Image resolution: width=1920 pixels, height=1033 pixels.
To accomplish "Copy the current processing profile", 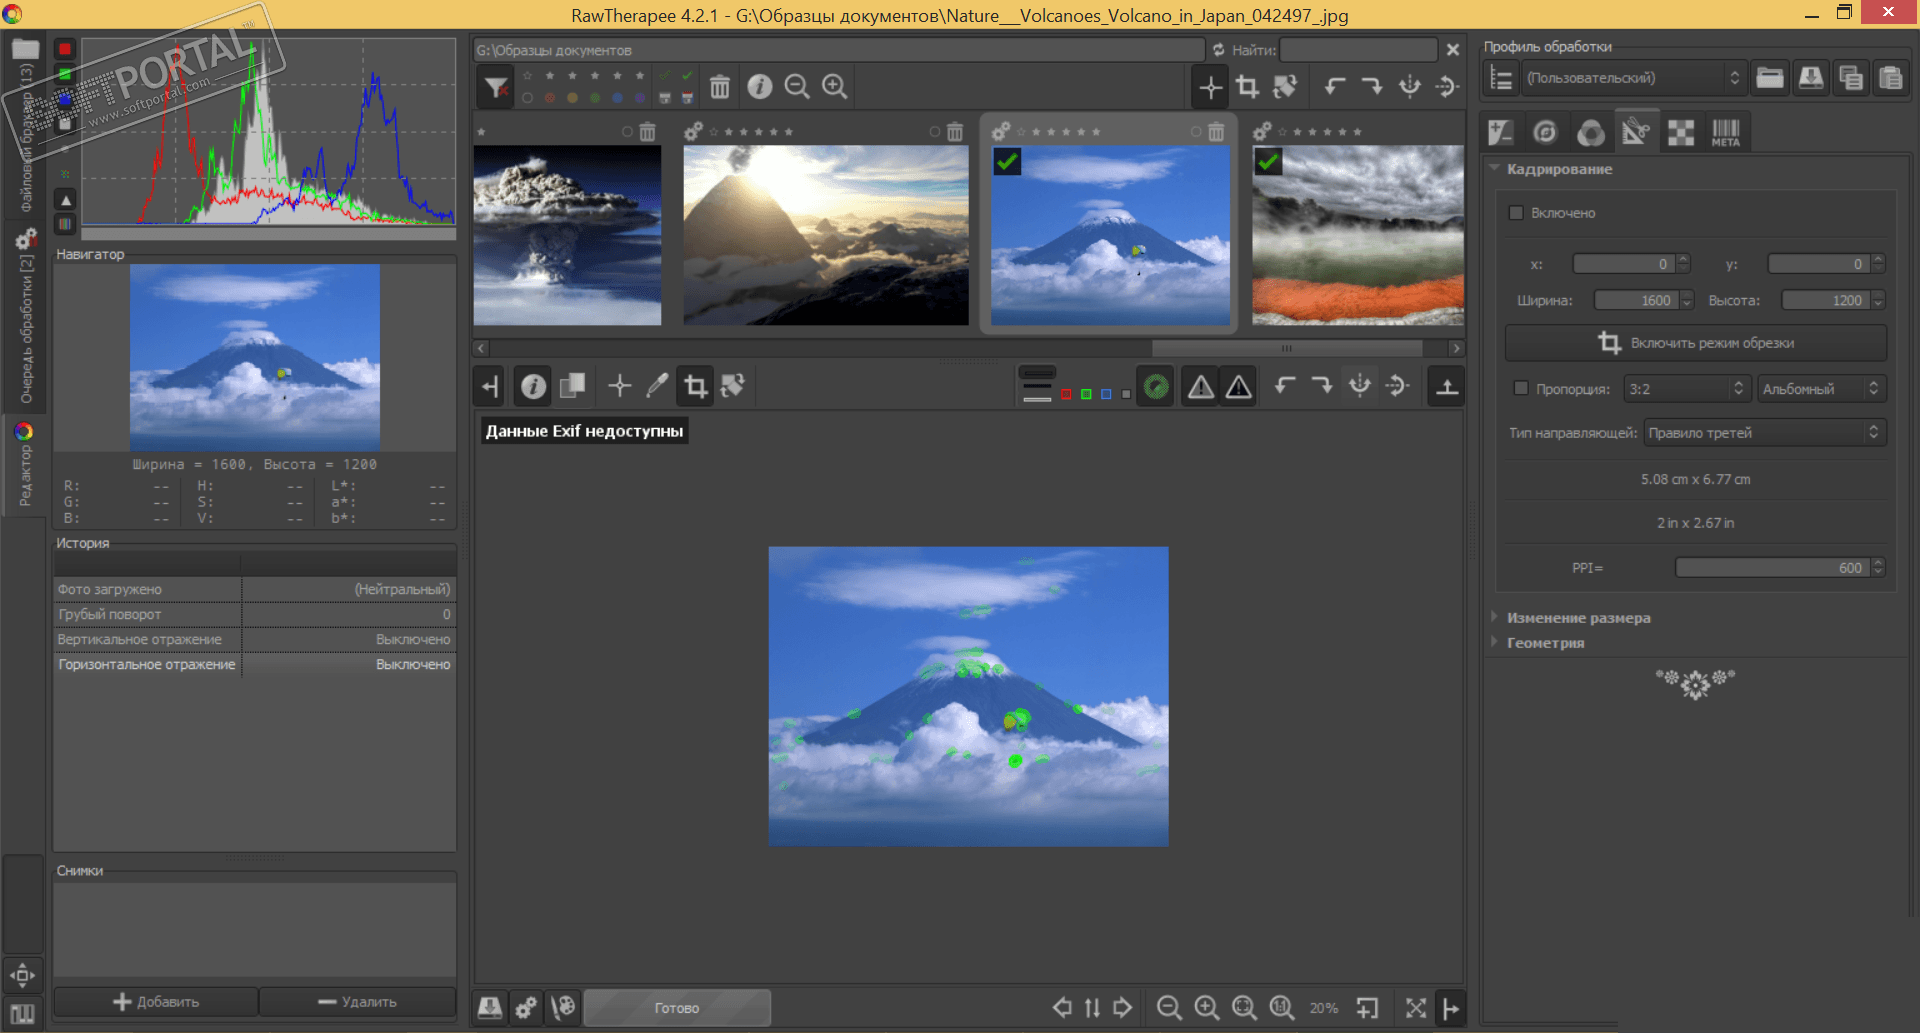I will point(1851,78).
